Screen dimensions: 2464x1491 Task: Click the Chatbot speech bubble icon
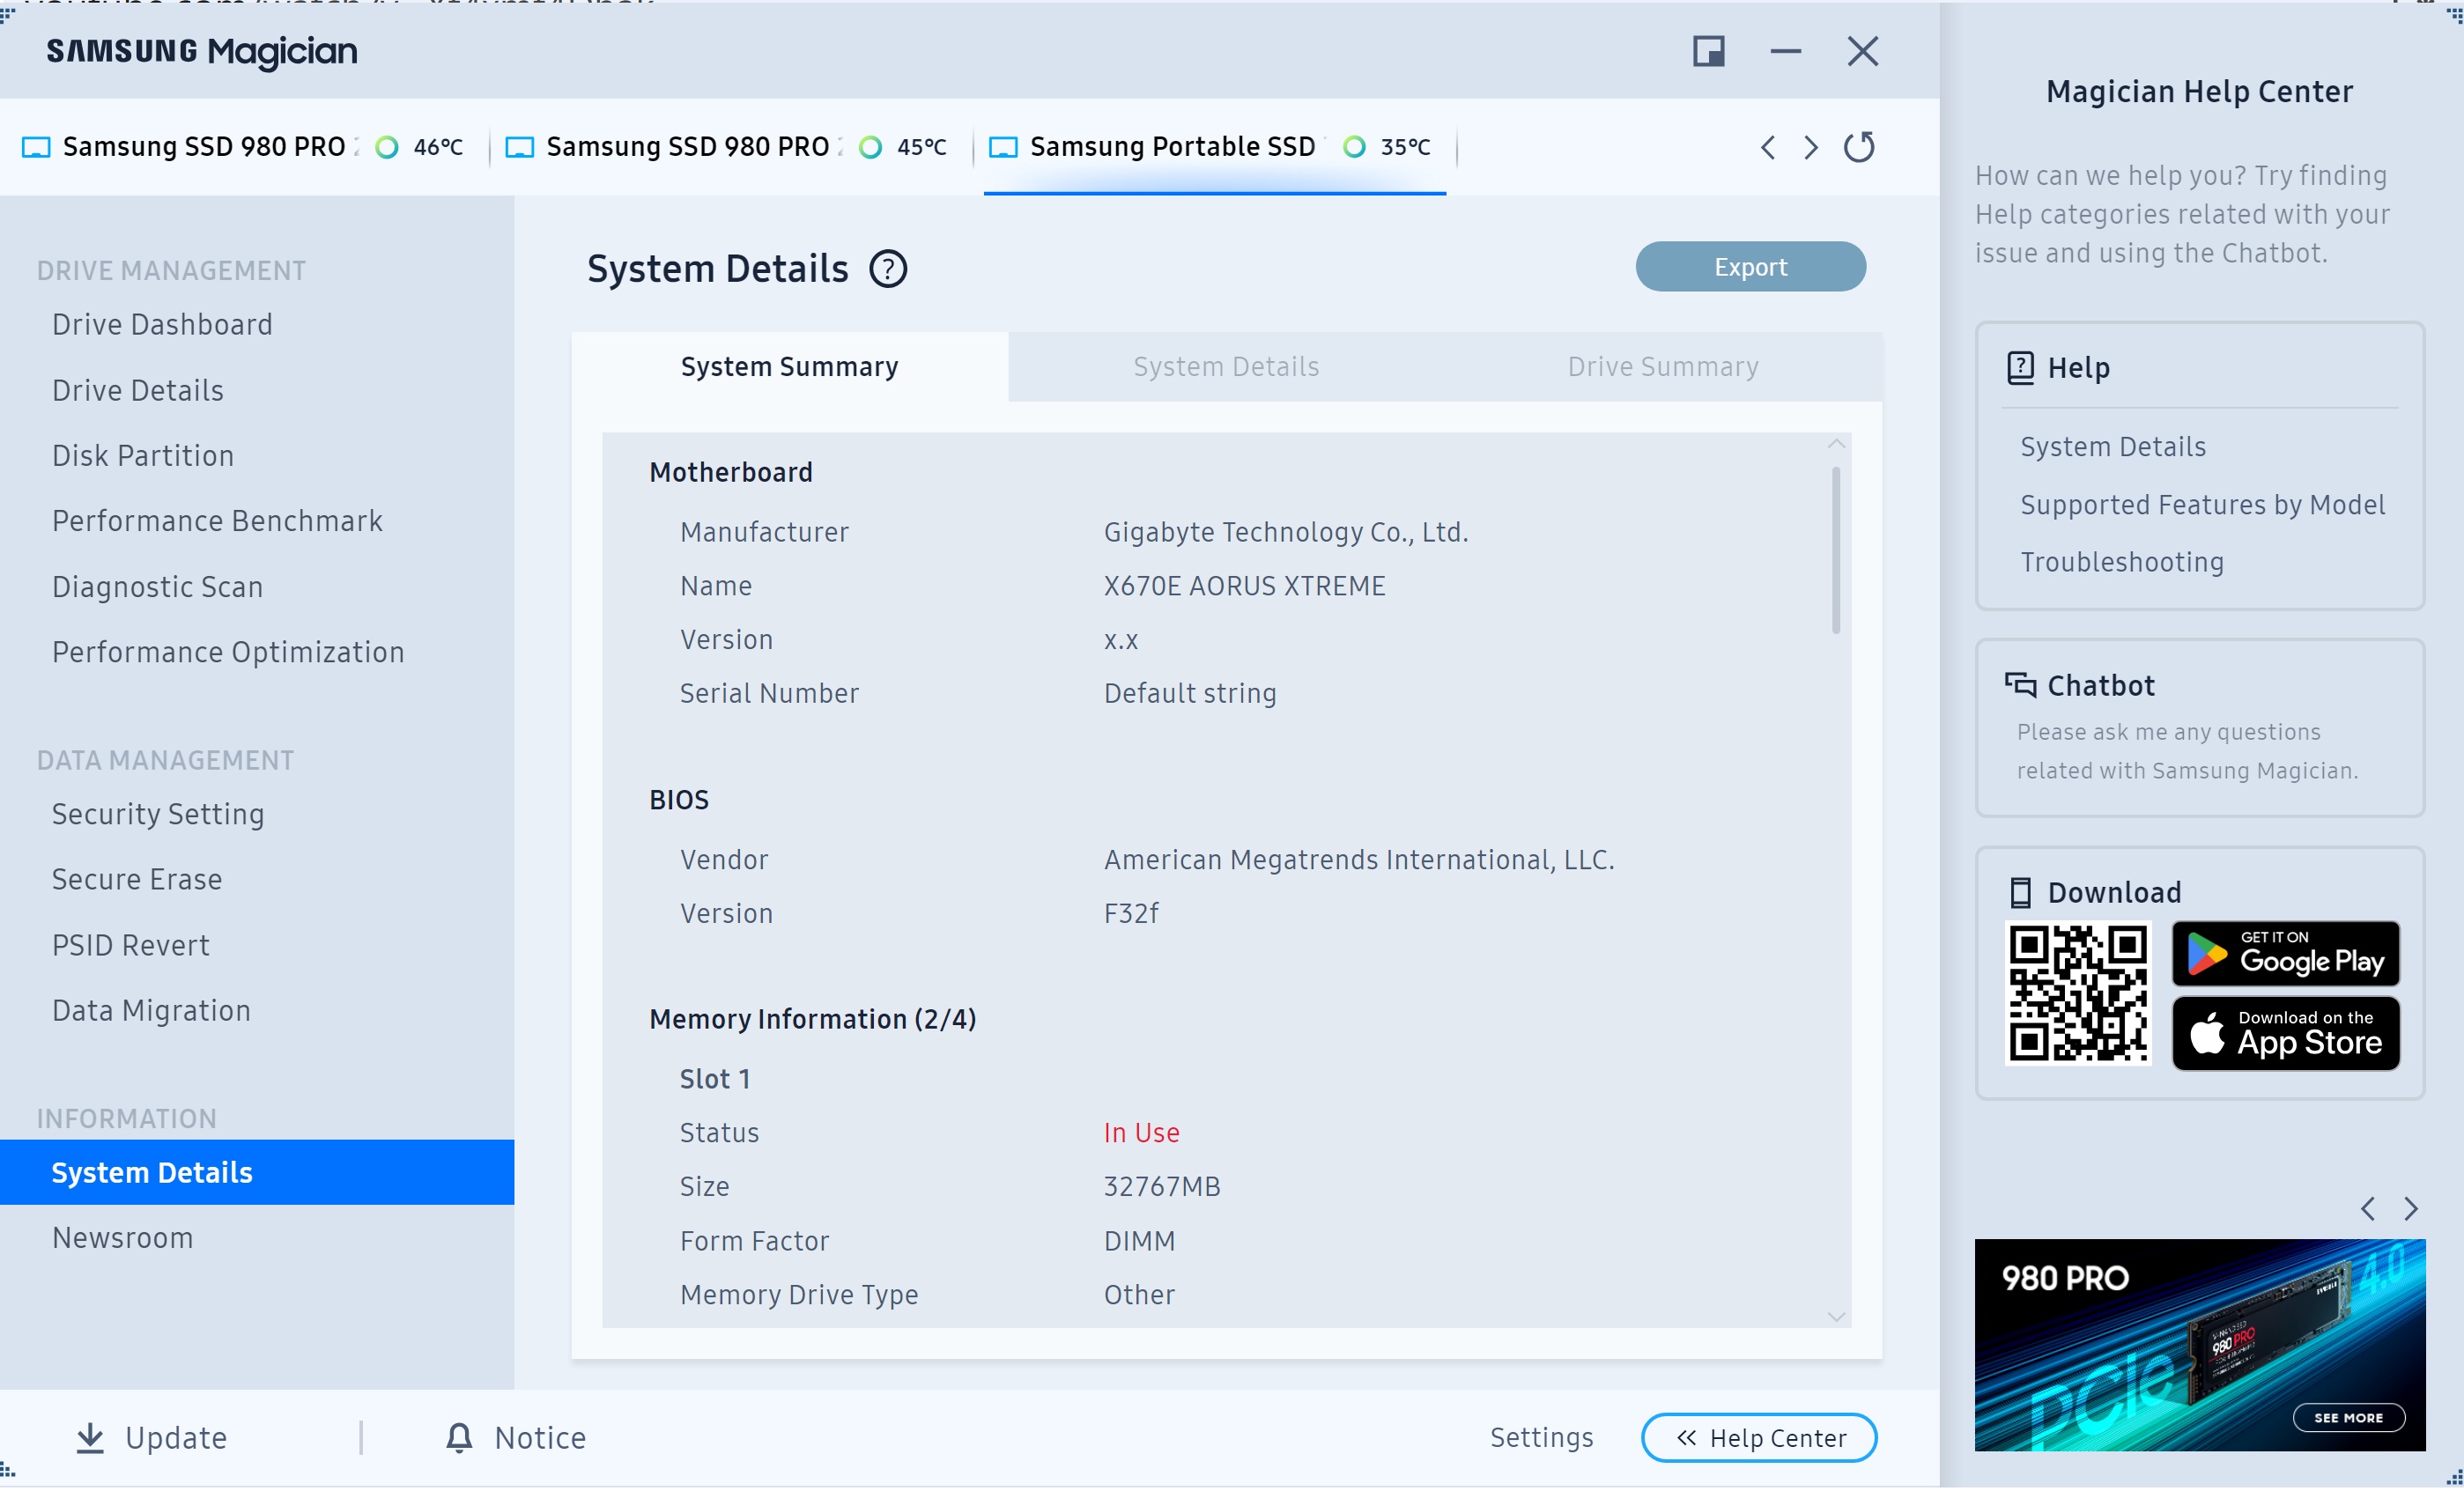2020,685
